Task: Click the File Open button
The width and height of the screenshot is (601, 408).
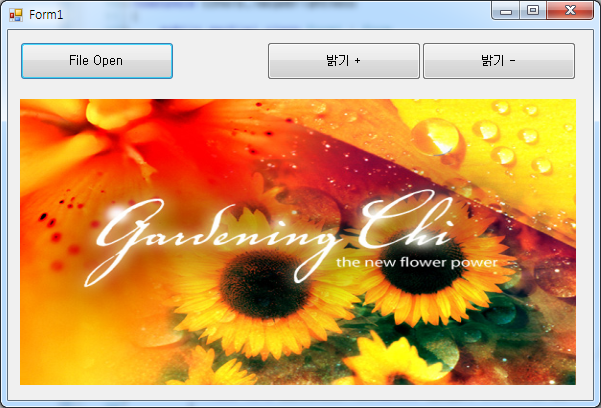Action: coord(97,61)
